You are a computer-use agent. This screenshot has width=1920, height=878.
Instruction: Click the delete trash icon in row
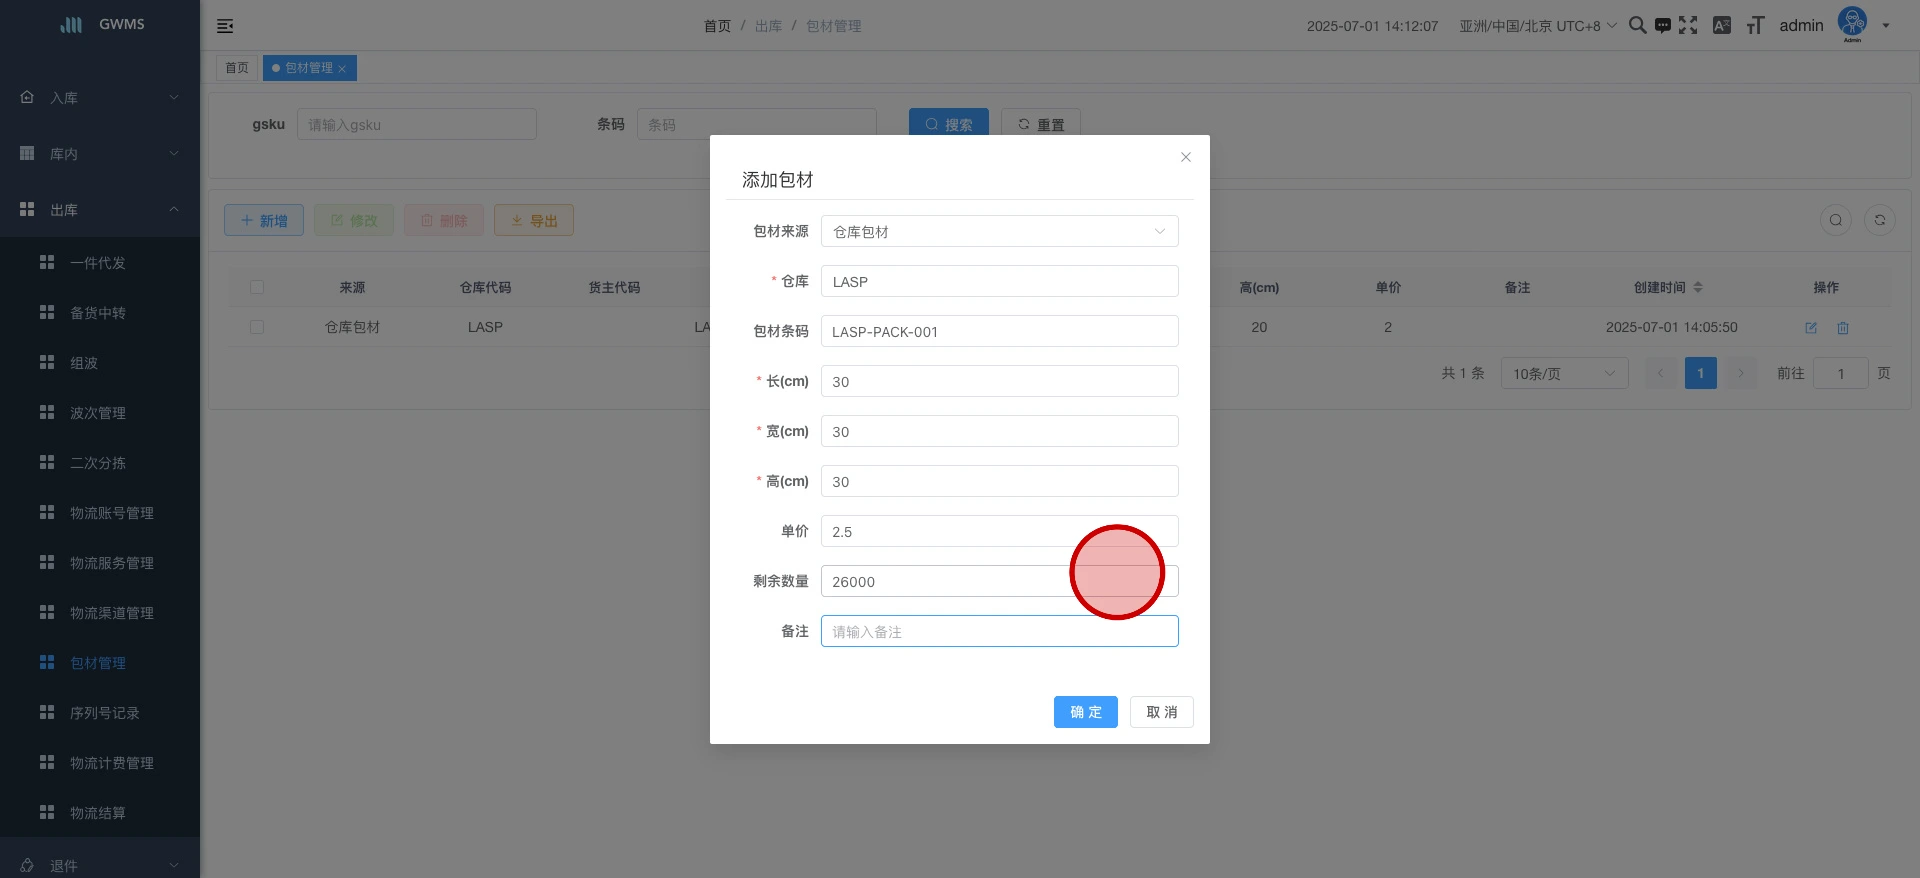click(x=1843, y=328)
